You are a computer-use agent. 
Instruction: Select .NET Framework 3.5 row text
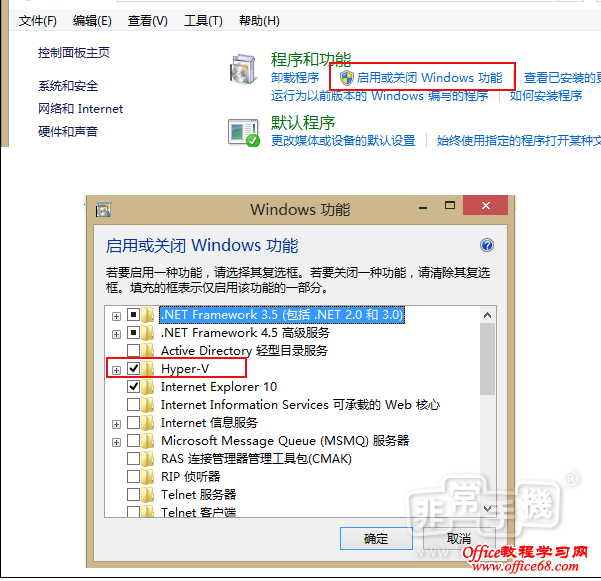click(282, 315)
